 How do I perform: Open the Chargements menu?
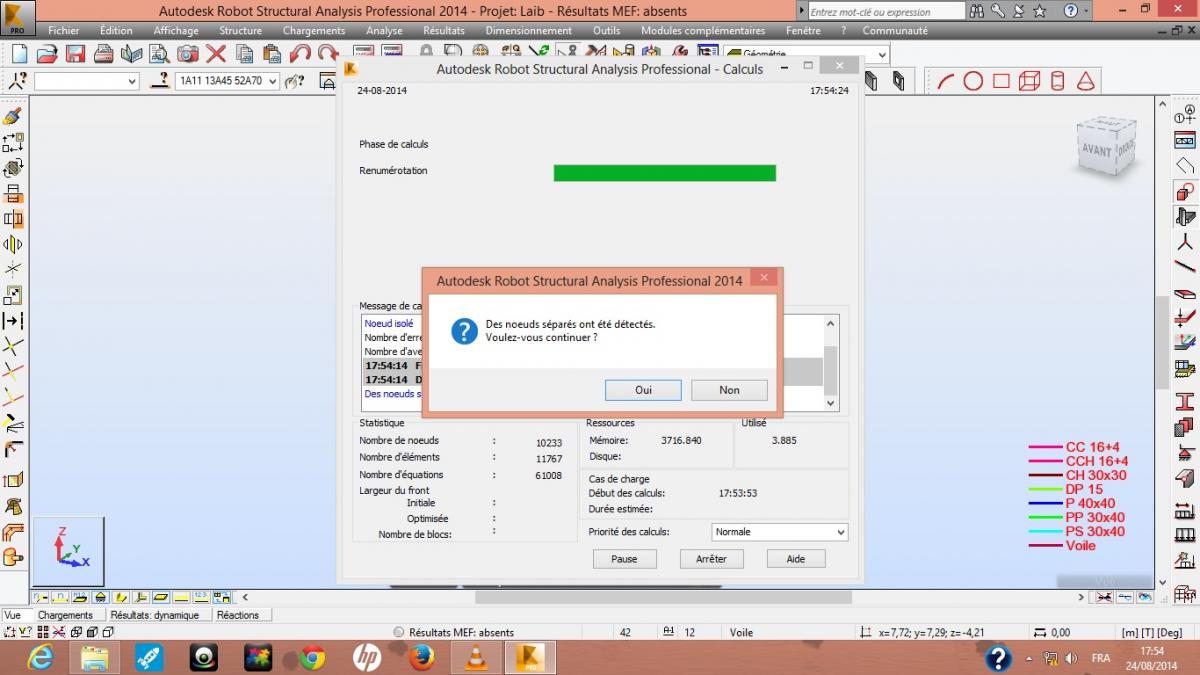pyautogui.click(x=314, y=31)
